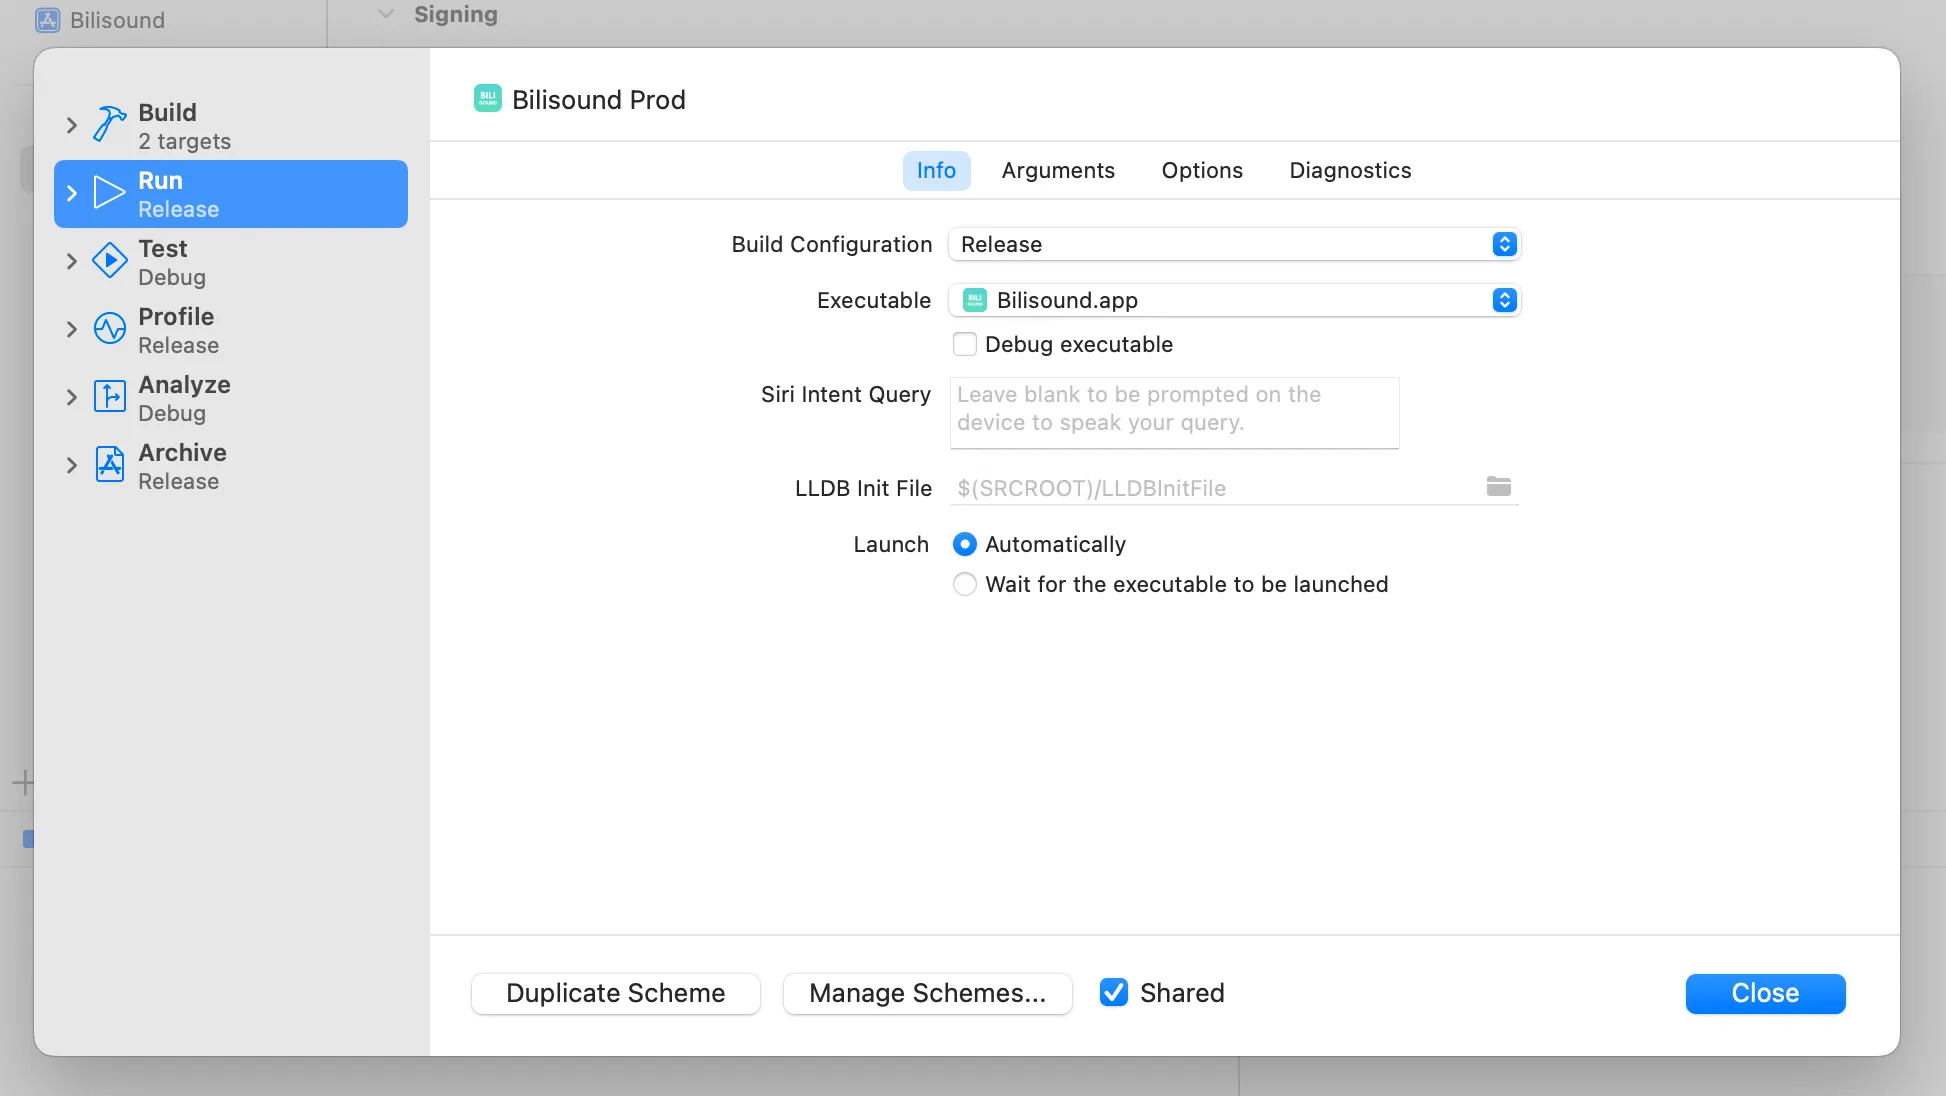Screen dimensions: 1946x1096
Task: Open the Build Configuration Release dropdown
Action: (x=1234, y=244)
